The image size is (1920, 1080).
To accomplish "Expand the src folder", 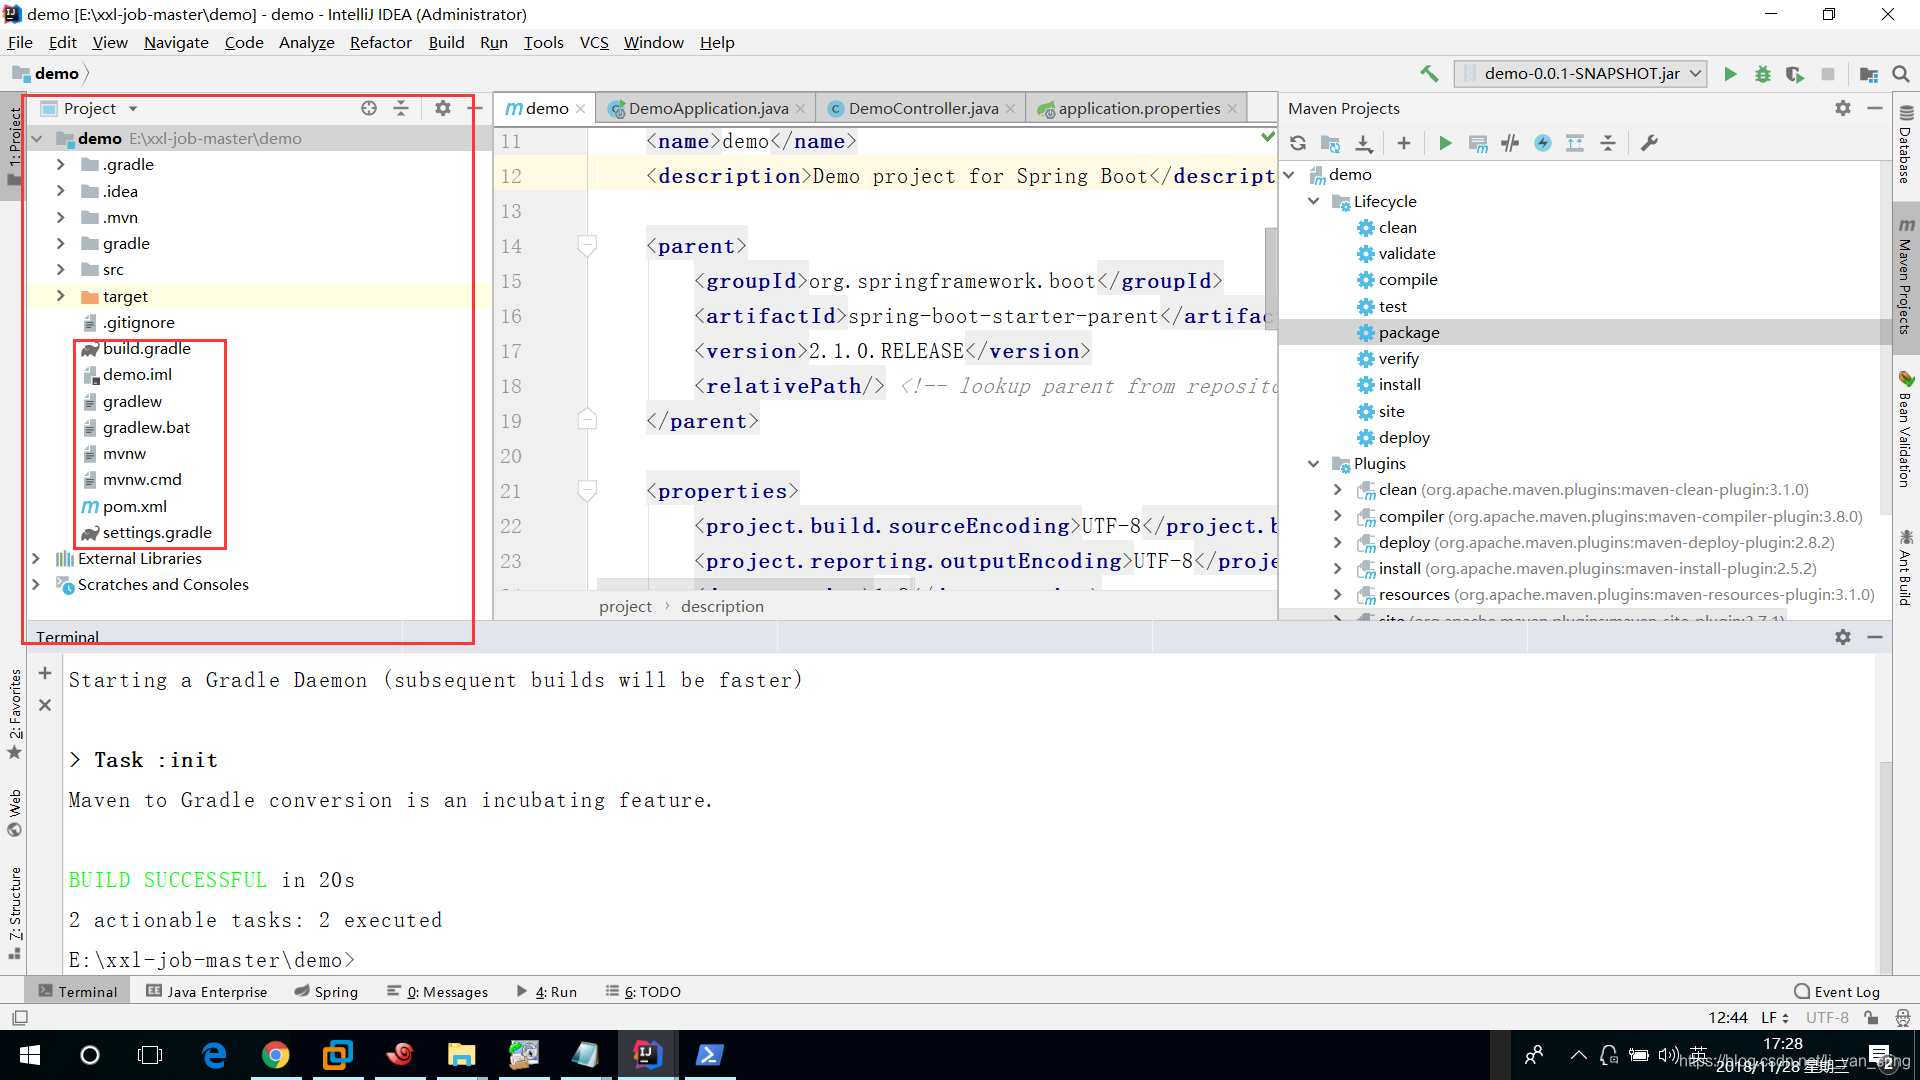I will [60, 269].
